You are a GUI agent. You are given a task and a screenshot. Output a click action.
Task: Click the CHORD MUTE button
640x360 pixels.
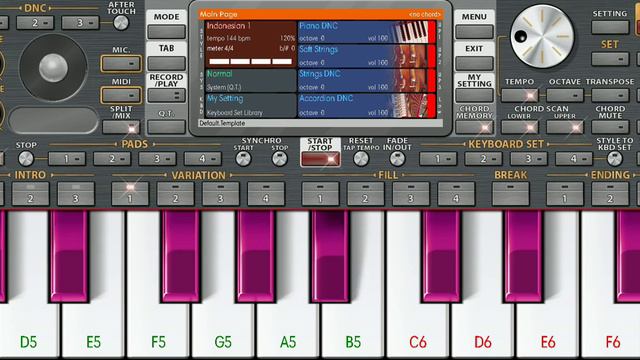pyautogui.click(x=610, y=127)
